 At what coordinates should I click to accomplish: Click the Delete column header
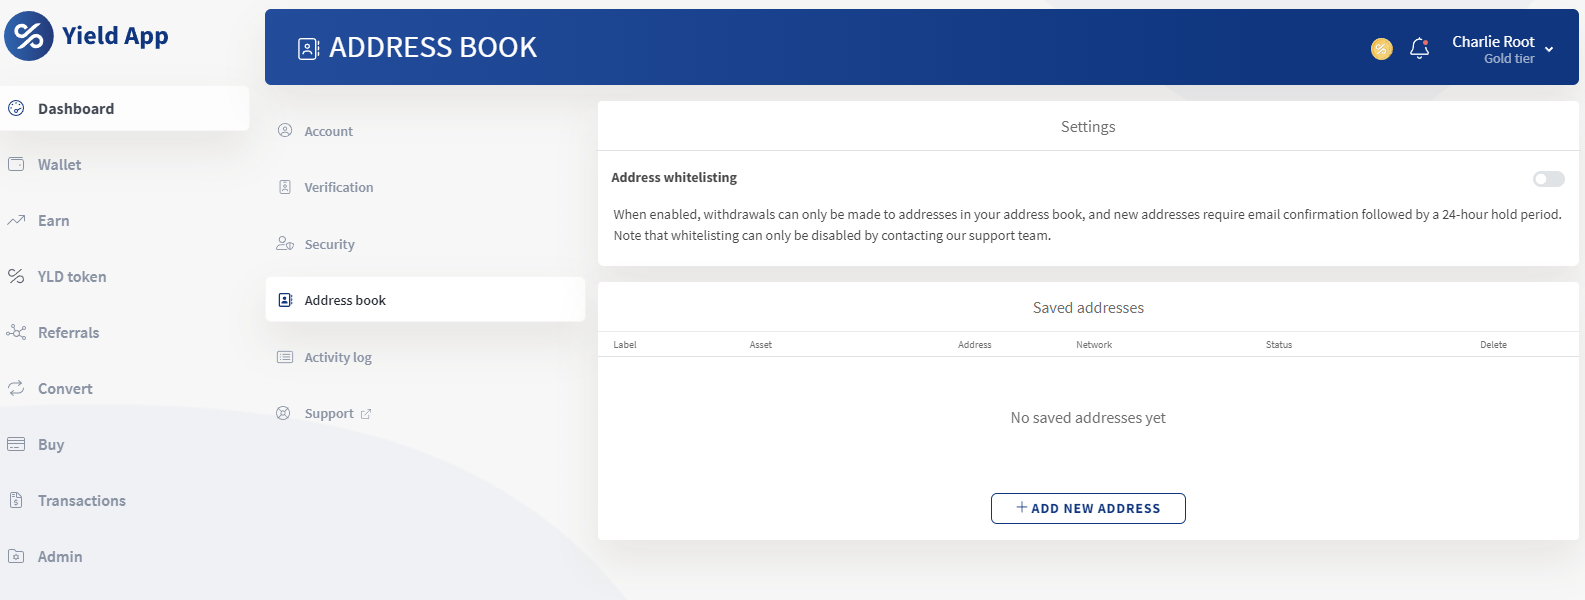click(1494, 345)
